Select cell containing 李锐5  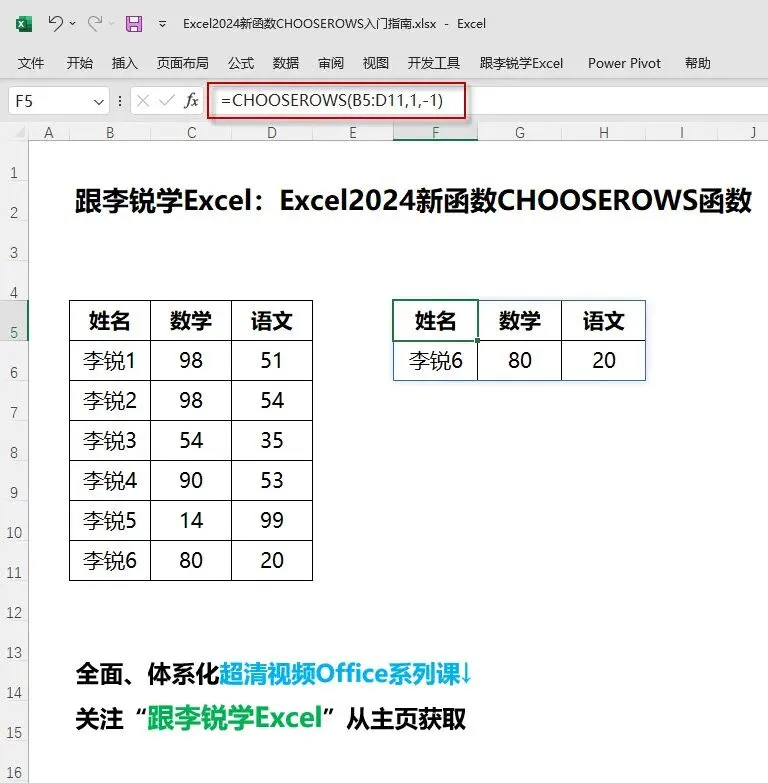(x=110, y=520)
